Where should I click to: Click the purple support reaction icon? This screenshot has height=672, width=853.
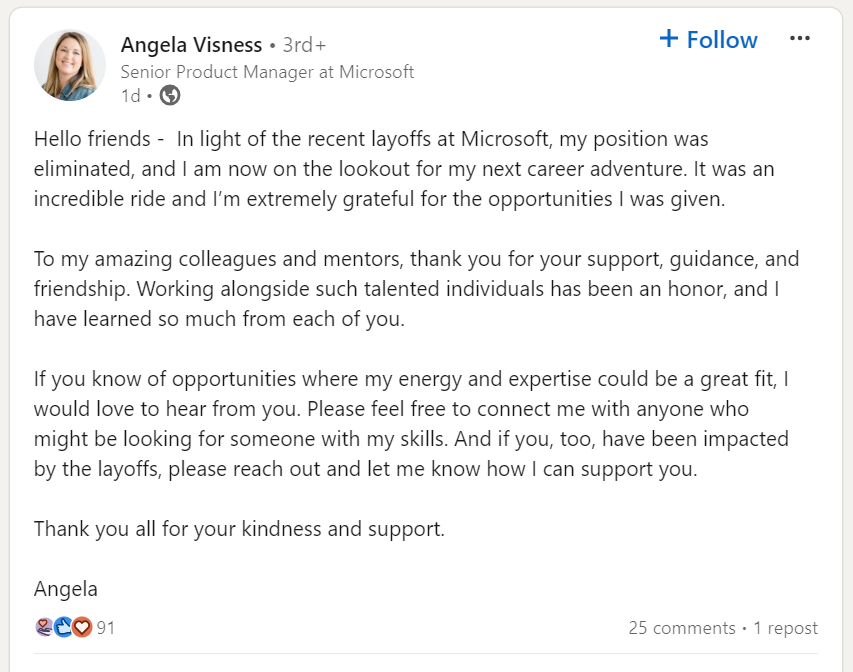point(44,628)
